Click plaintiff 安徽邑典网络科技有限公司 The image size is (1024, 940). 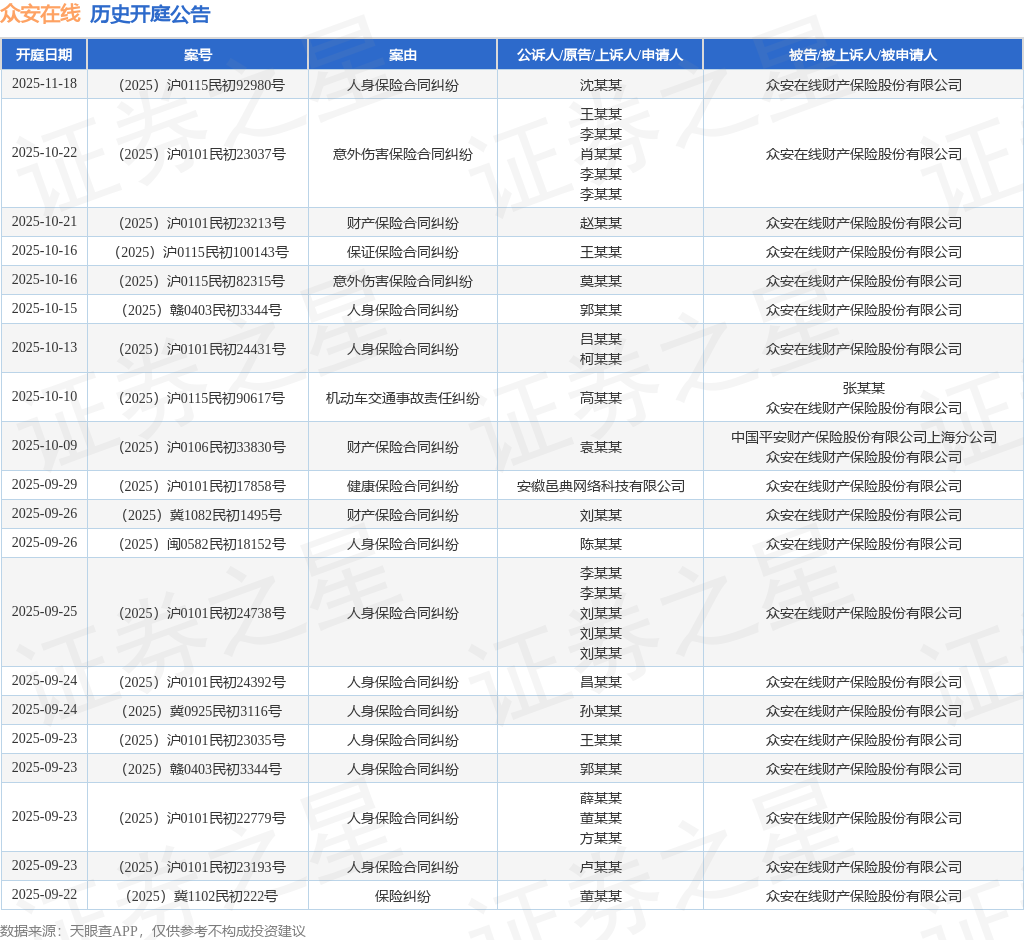point(600,487)
